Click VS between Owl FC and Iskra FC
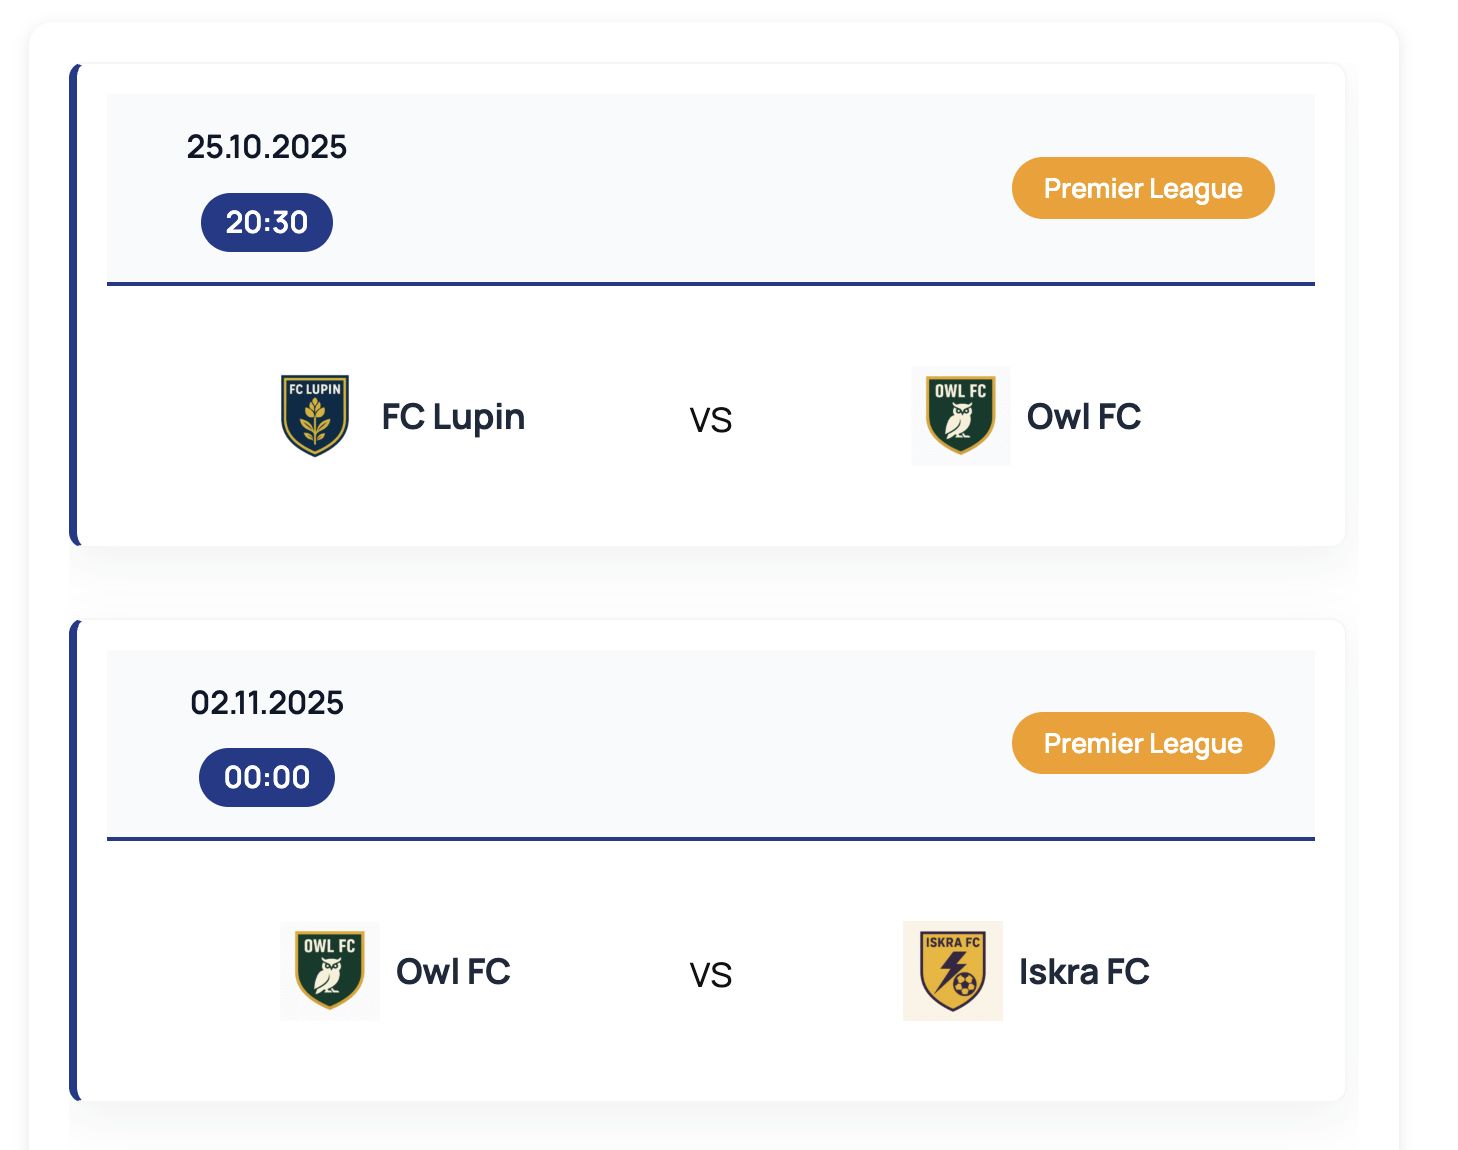 pos(711,975)
